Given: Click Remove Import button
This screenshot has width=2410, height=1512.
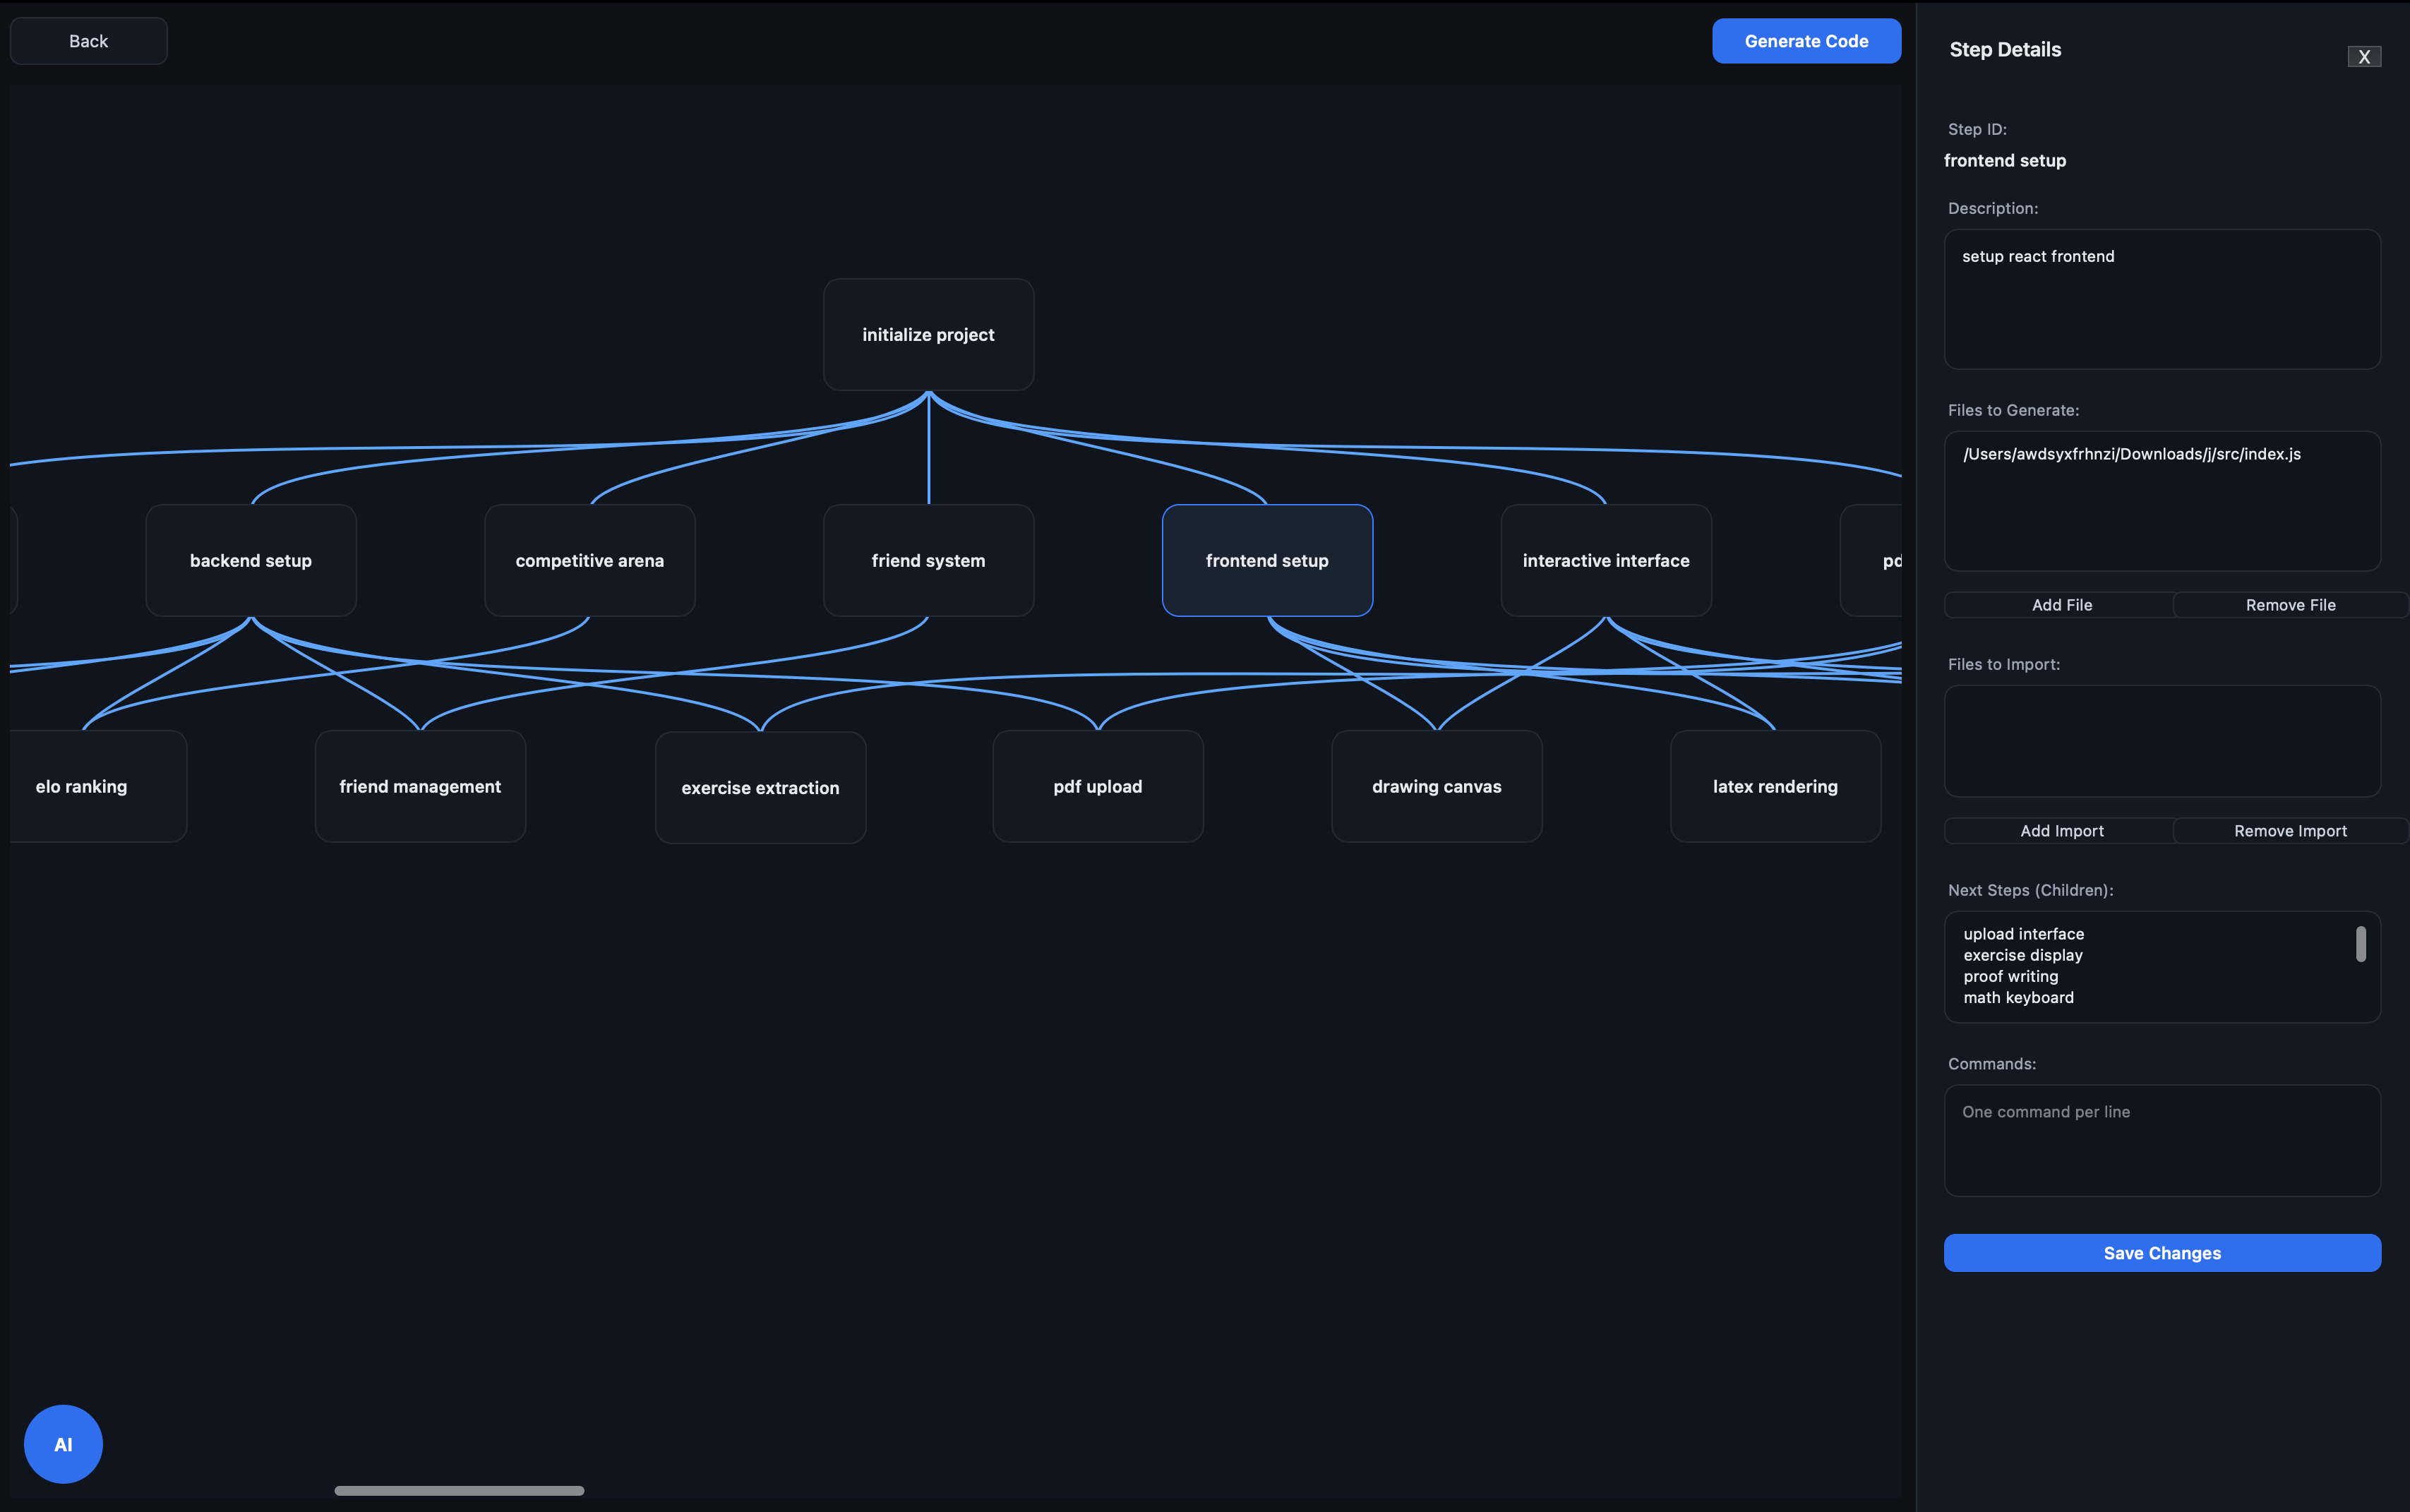Looking at the screenshot, I should tap(2289, 830).
